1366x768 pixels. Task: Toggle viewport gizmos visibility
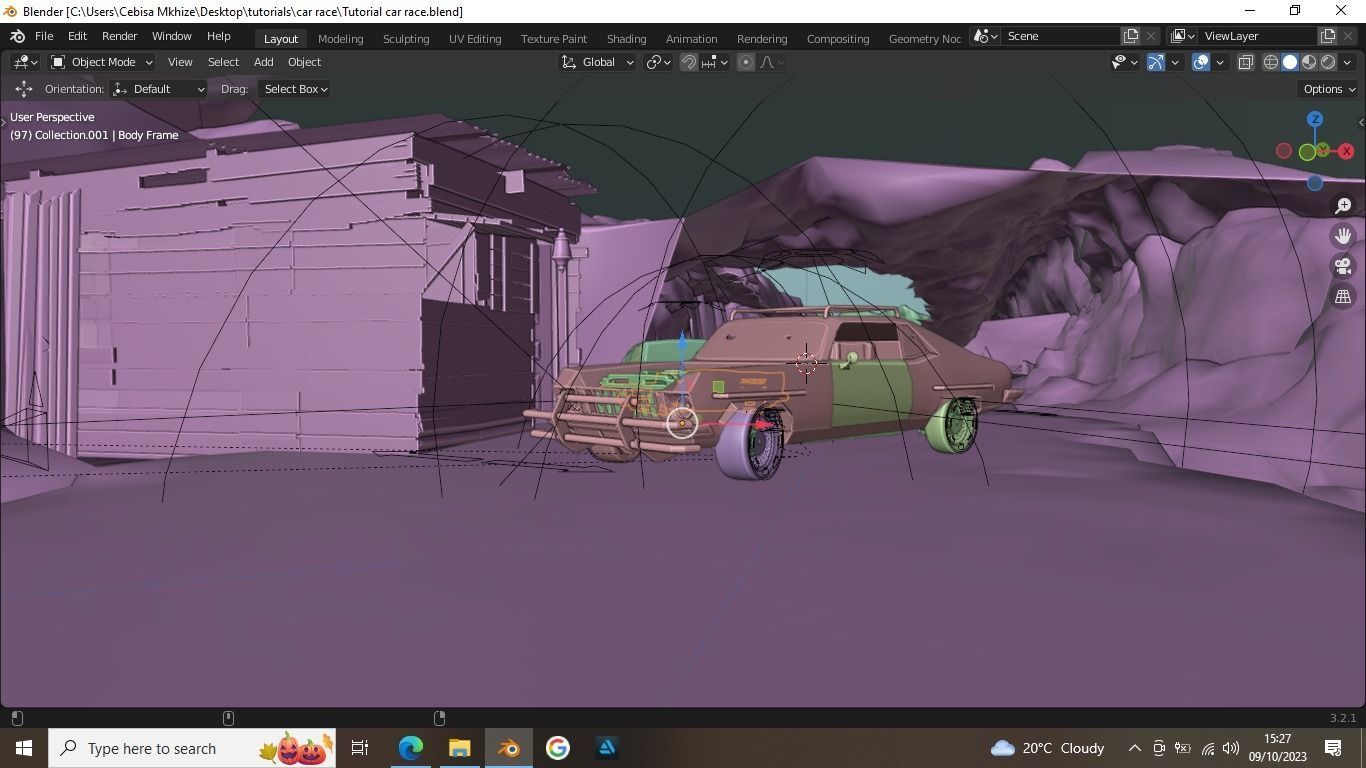tap(1155, 62)
